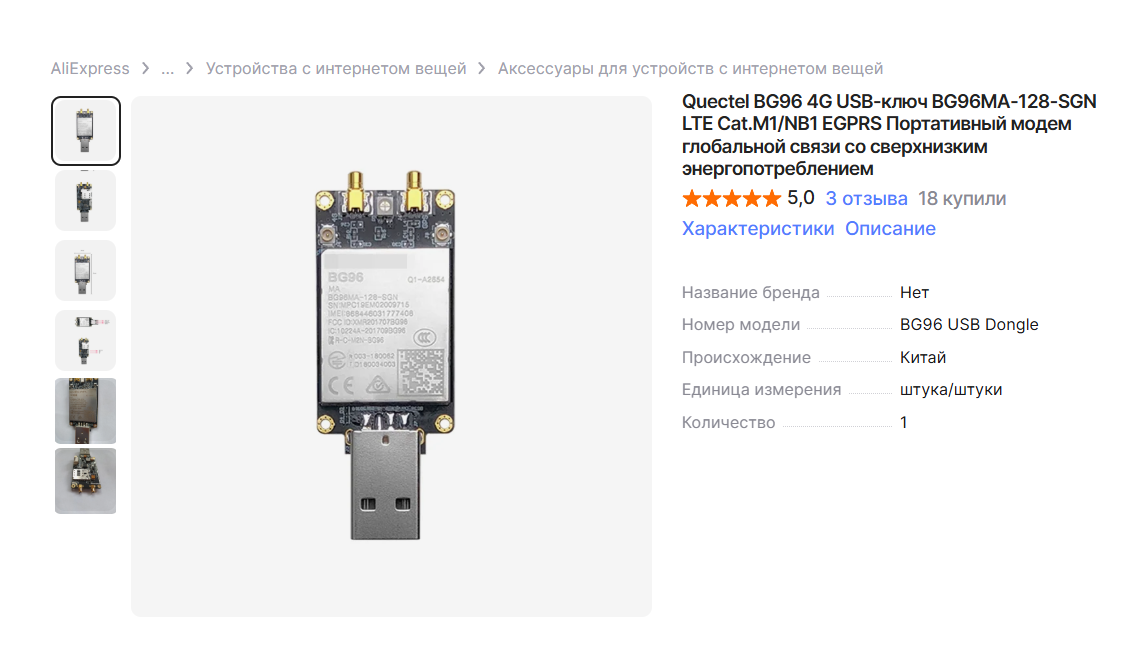Select the second thumbnail showing the black dongle
1146x655 pixels.
[x=86, y=201]
